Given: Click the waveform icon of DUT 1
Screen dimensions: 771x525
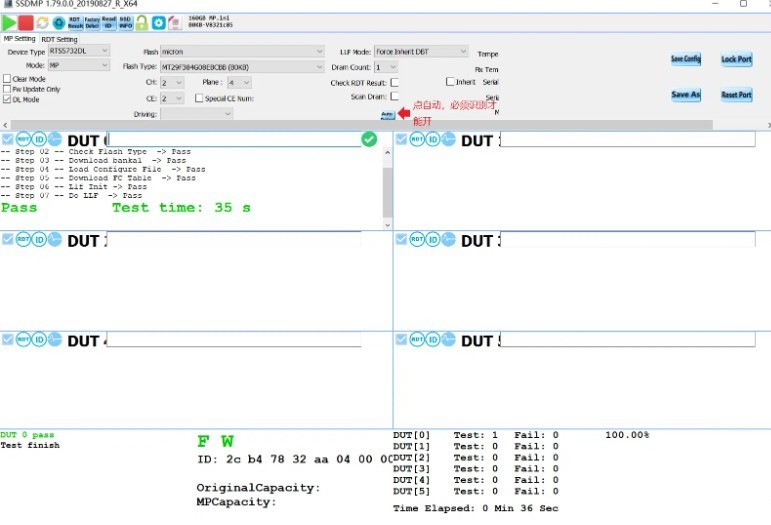Looking at the screenshot, I should point(448,139).
